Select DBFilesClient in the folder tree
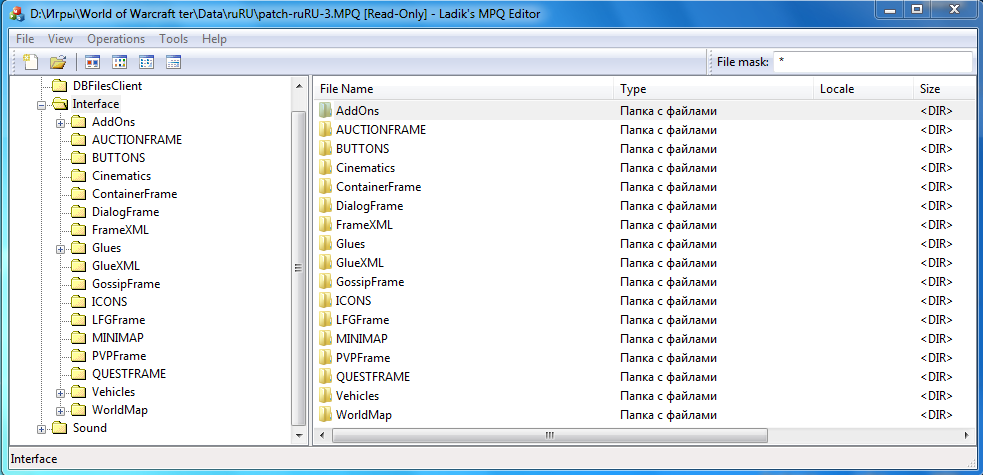This screenshot has height=475, width=983. [107, 86]
